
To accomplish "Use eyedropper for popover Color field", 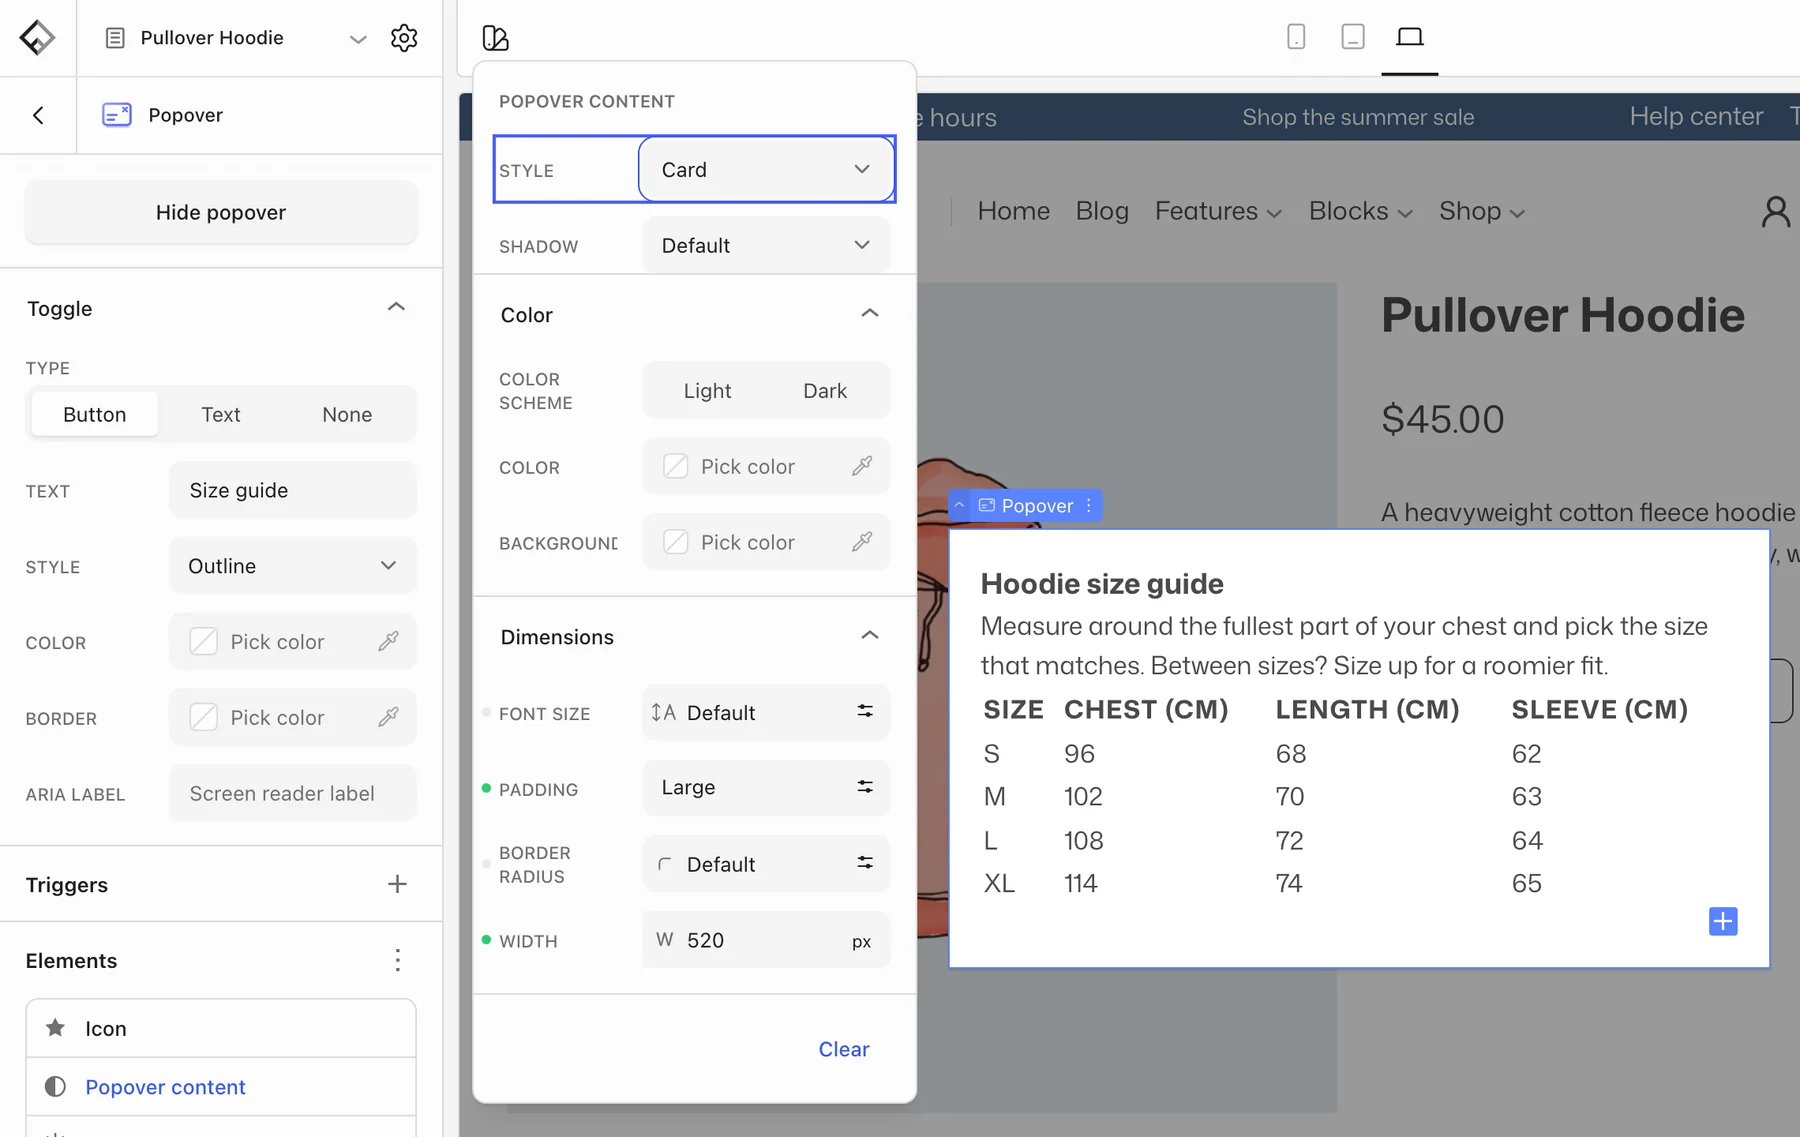I will [862, 466].
